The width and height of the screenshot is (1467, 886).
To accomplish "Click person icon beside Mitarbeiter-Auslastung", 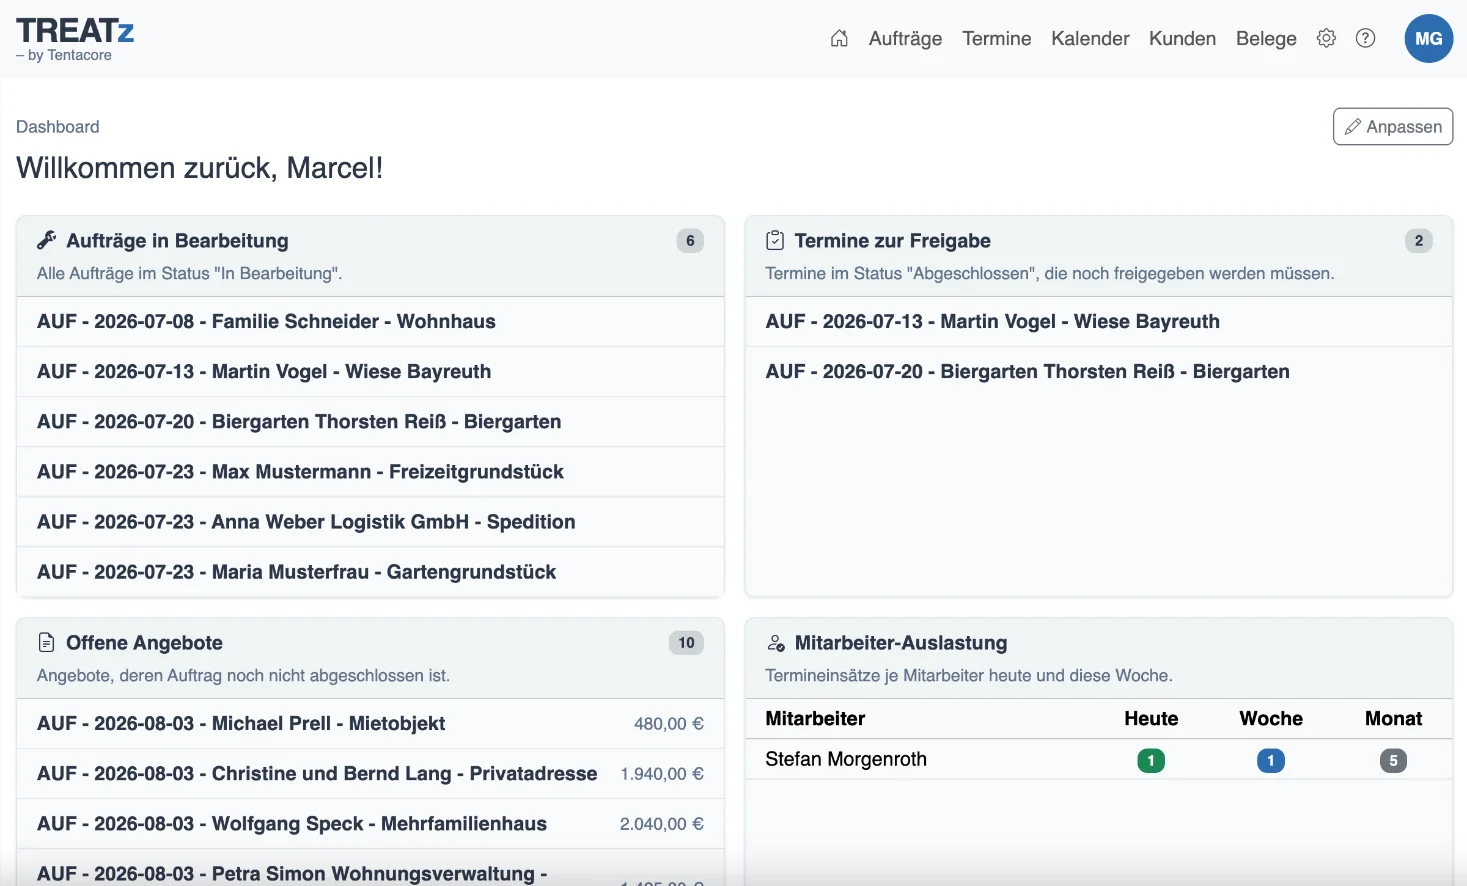I will pyautogui.click(x=775, y=642).
